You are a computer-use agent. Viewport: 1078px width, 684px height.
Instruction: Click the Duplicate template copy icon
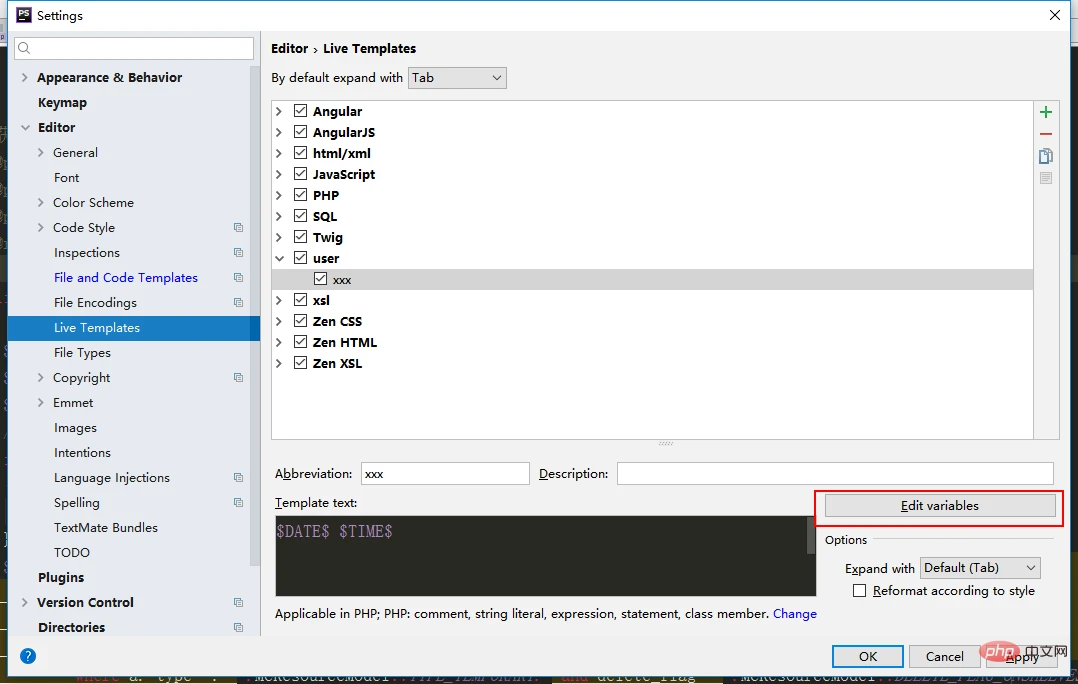coord(1046,156)
